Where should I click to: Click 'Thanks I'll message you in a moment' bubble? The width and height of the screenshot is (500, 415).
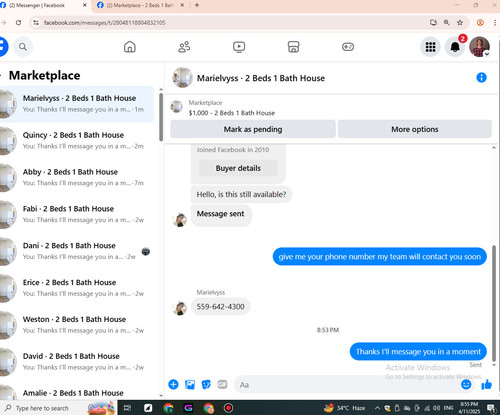click(x=418, y=352)
